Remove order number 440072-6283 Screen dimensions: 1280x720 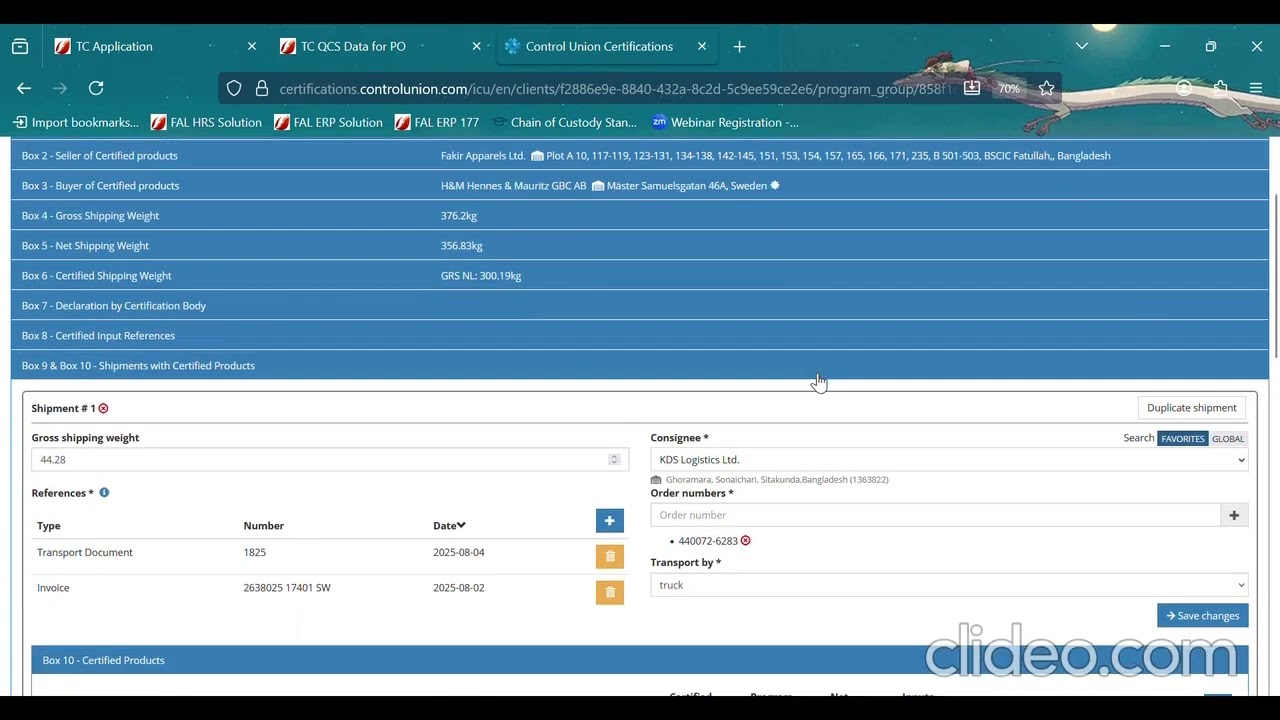[x=745, y=541]
